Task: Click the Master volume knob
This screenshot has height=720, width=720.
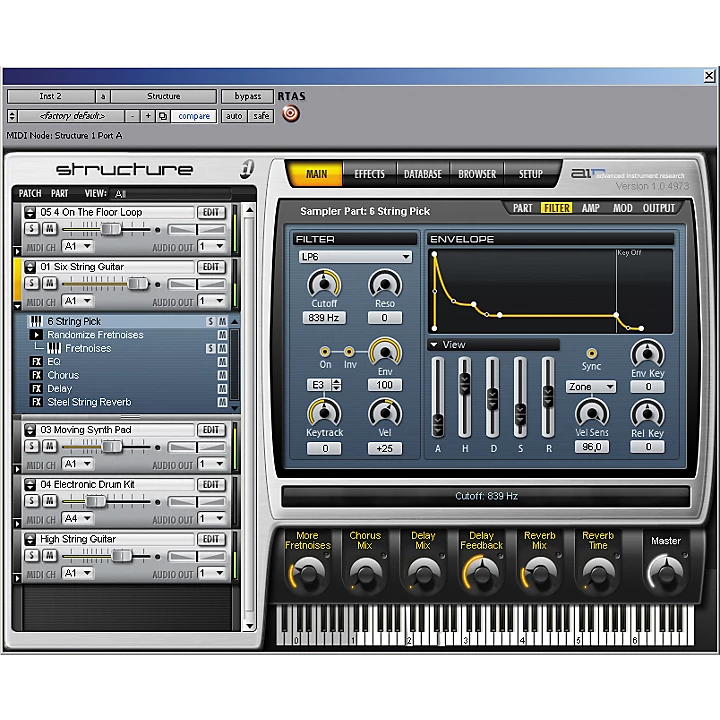Action: [x=666, y=572]
